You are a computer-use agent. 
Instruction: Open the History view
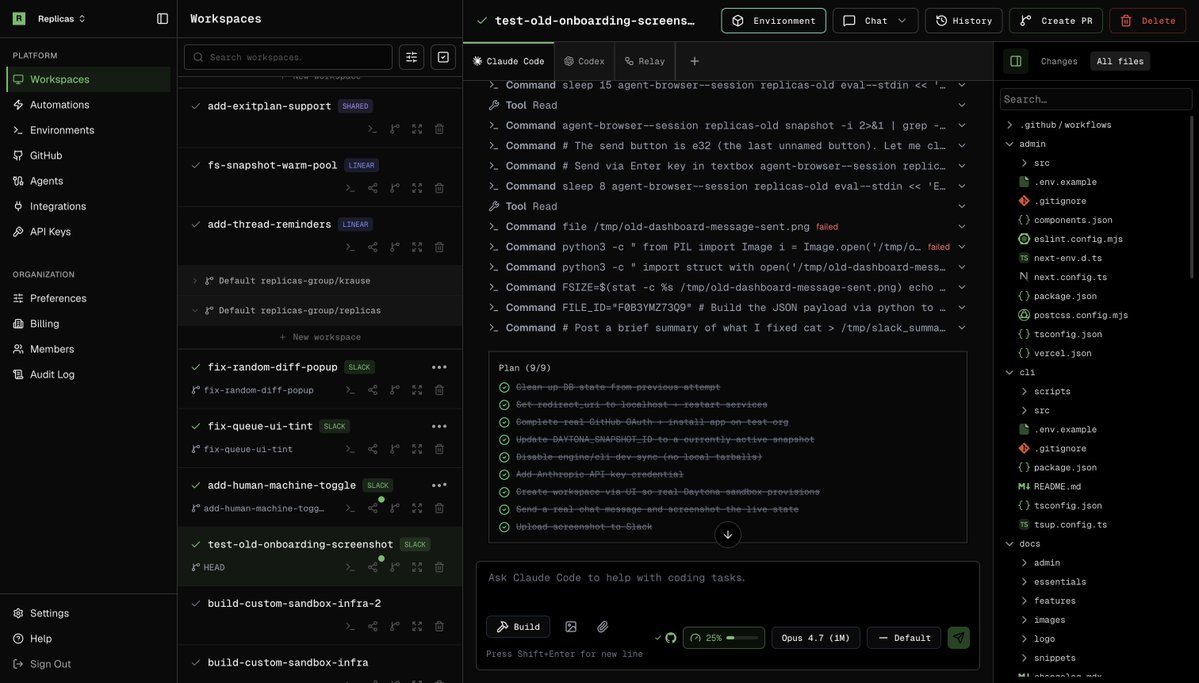963,21
